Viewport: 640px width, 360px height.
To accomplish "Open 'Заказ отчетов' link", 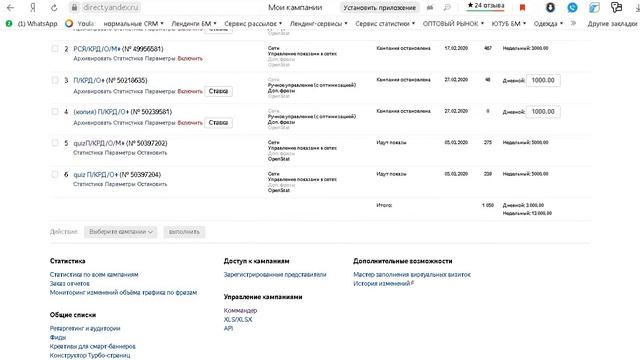I will [69, 283].
